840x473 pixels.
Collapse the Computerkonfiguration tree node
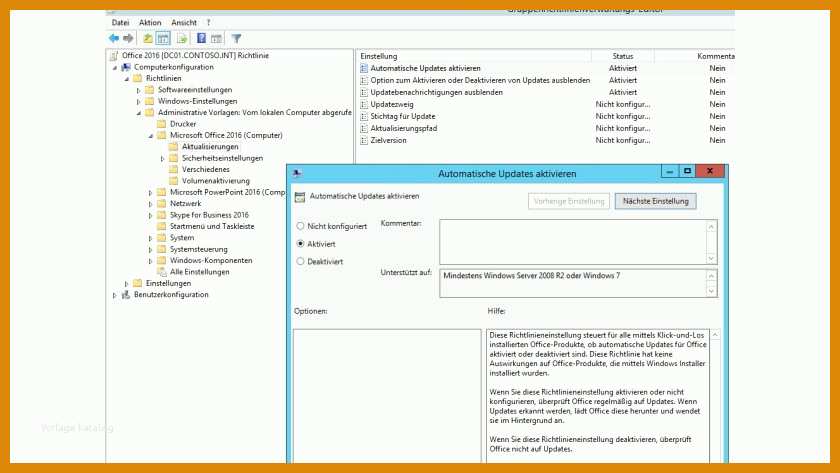[x=115, y=68]
